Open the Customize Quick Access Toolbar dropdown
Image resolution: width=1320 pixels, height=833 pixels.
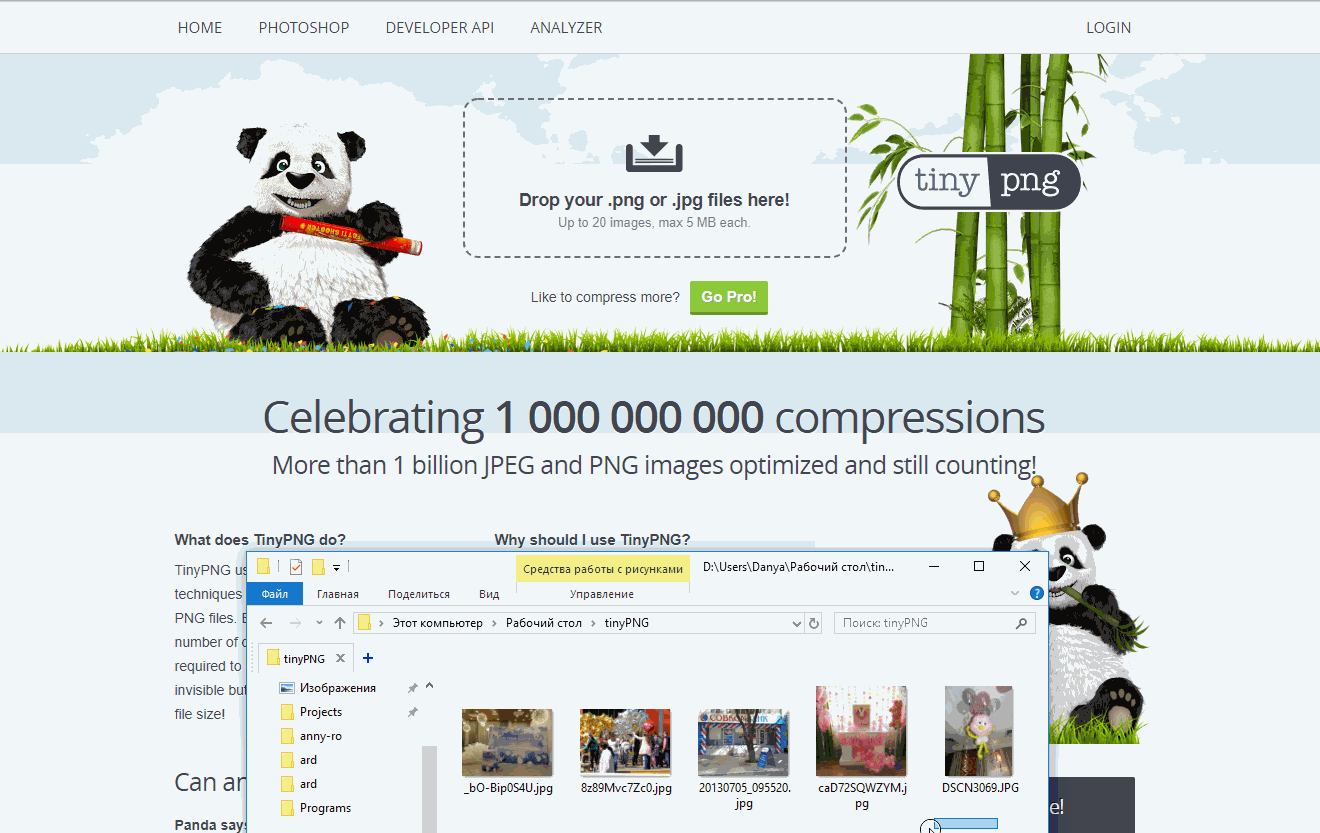pos(337,568)
